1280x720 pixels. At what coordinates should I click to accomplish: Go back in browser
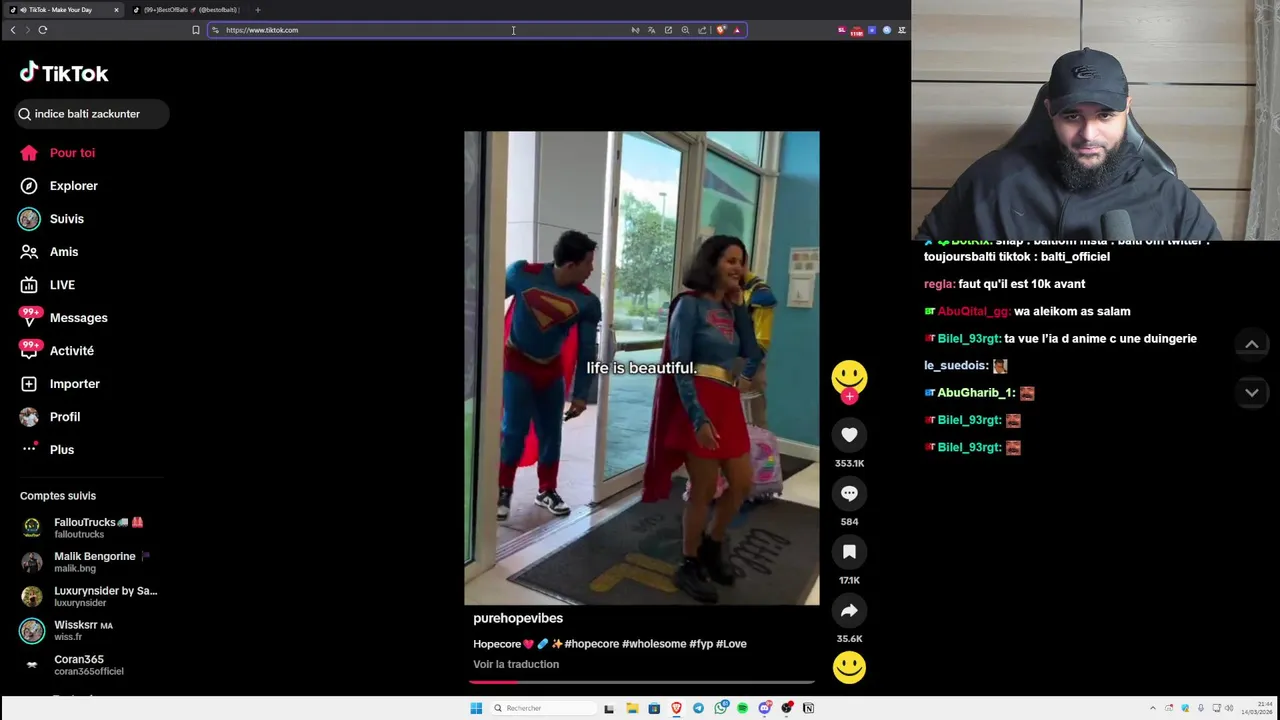pos(13,30)
